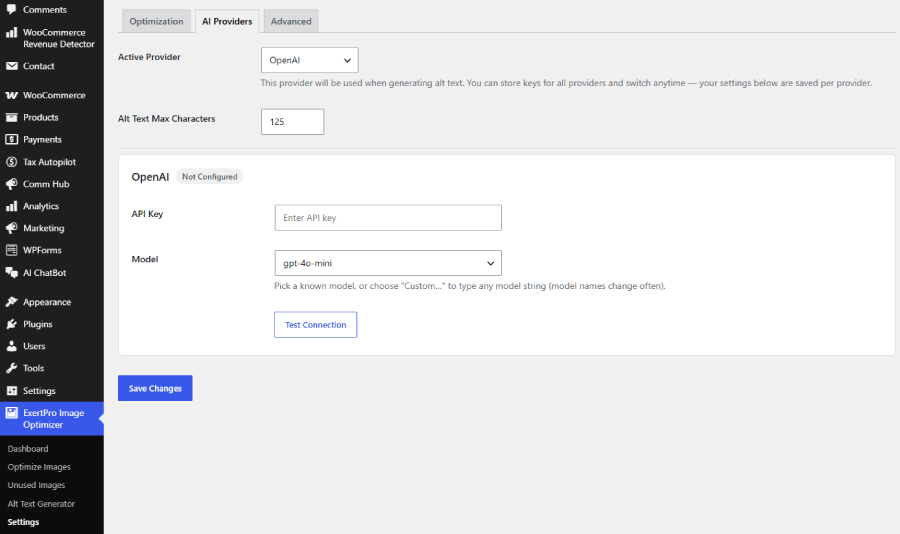The height and width of the screenshot is (534, 900).
Task: Click the Tax Autopilot coin icon
Action: tap(11, 162)
